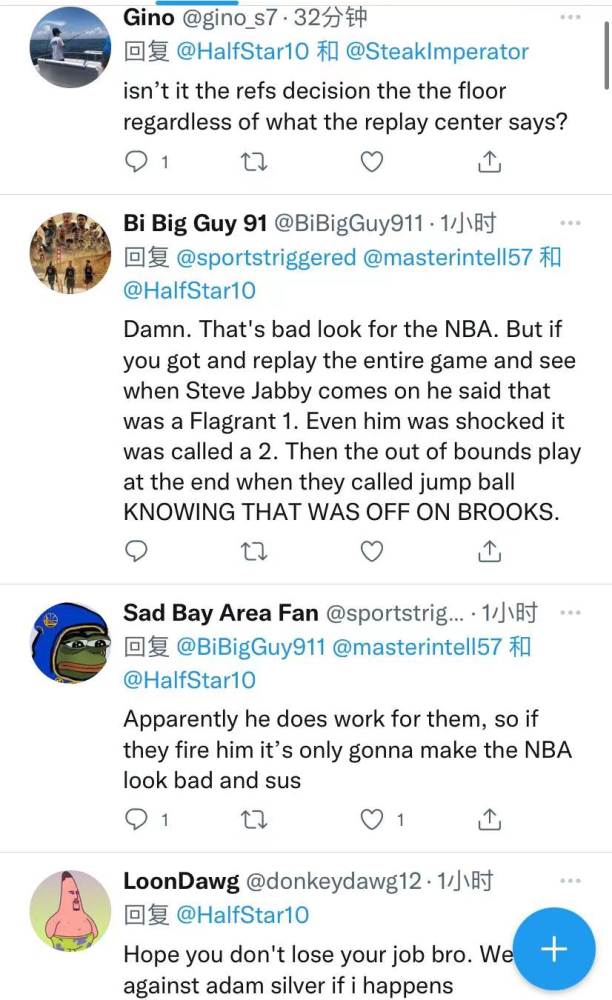Like Gino's tweet
This screenshot has height=1000, width=612.
click(371, 161)
